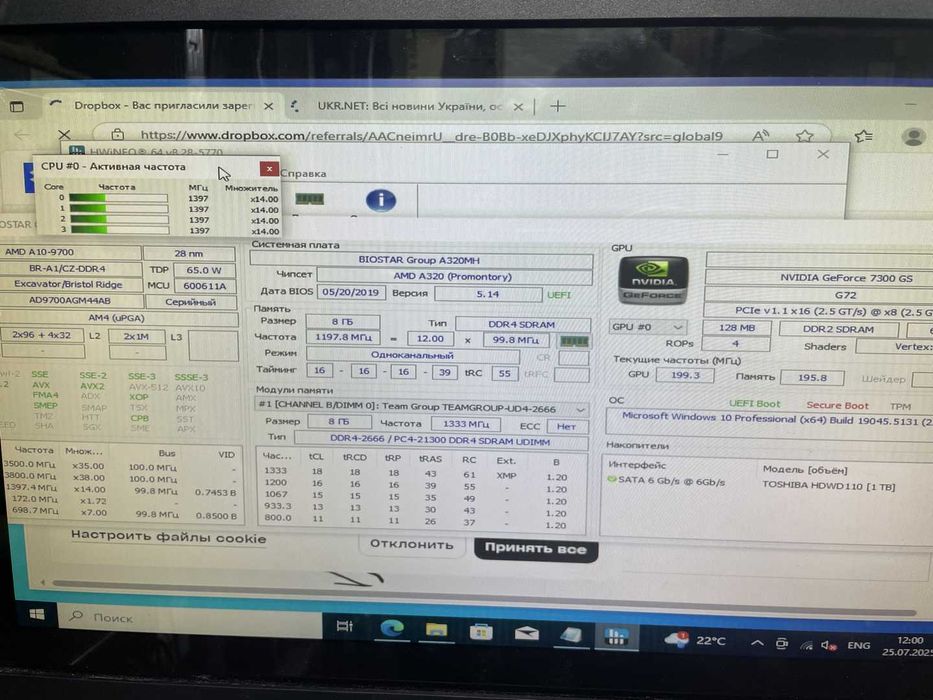
Task: Go back in the Edge browser
Action: [21, 135]
